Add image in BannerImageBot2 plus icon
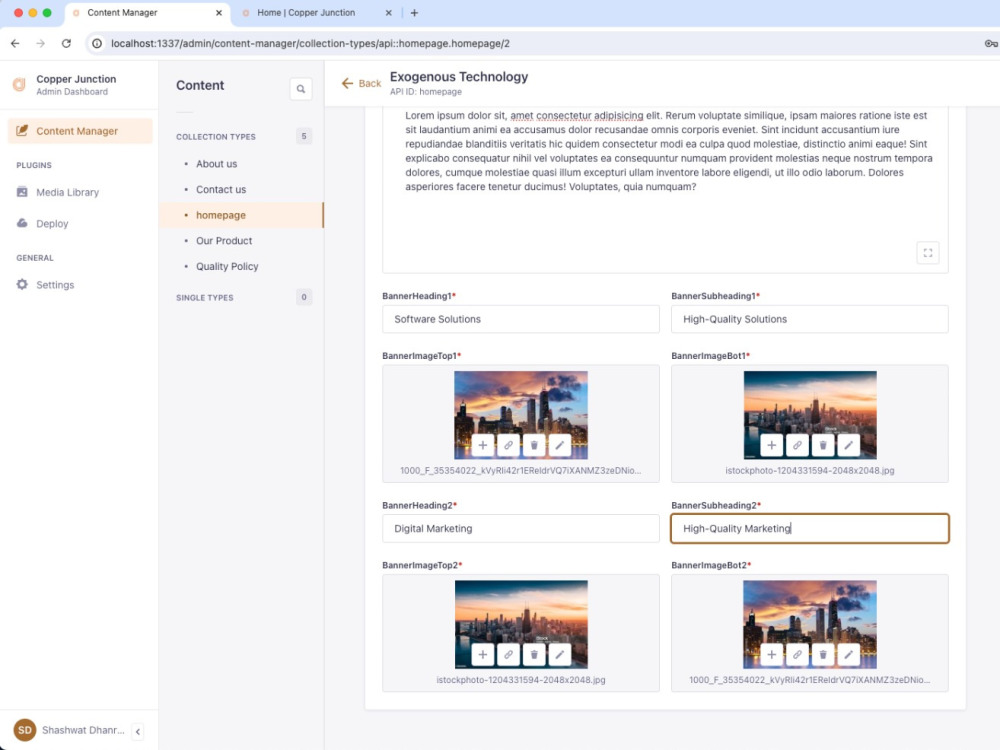The height and width of the screenshot is (750, 1000). coord(772,654)
